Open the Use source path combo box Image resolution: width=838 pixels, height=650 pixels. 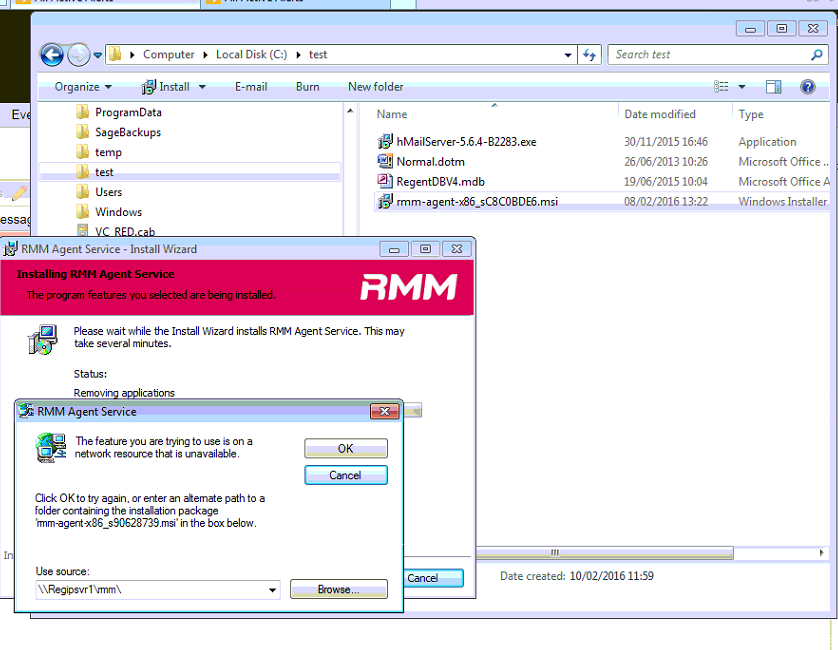158,590
